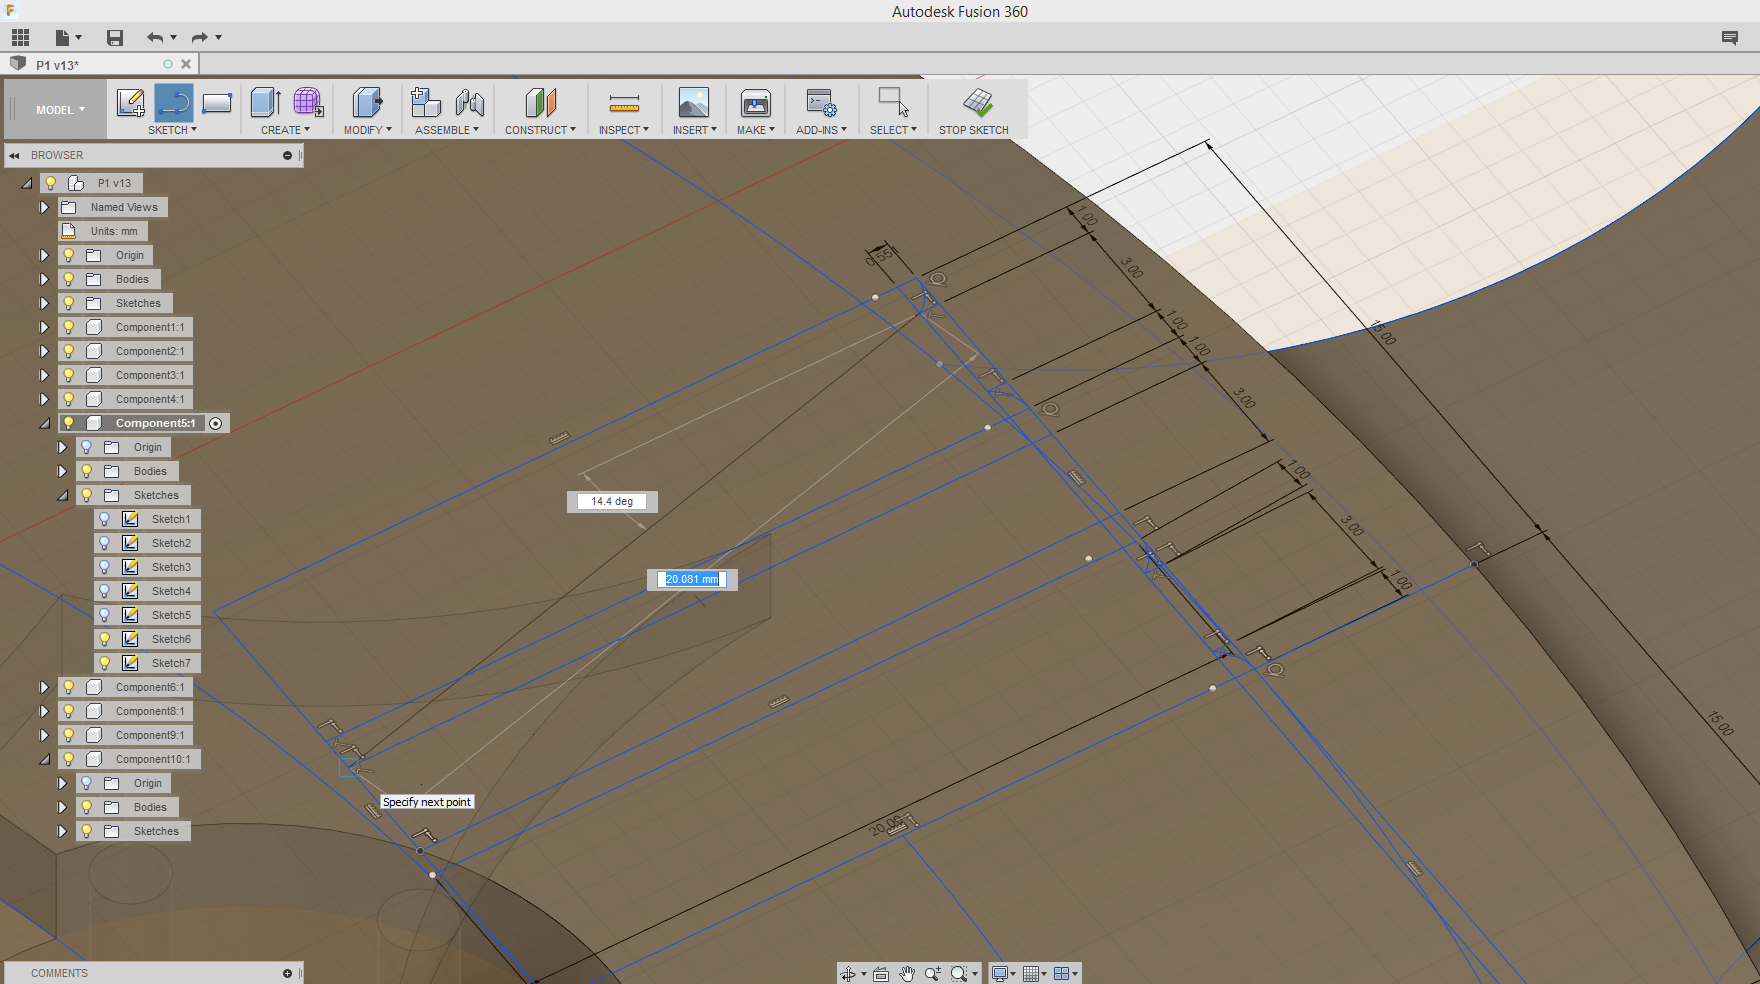This screenshot has width=1760, height=984.
Task: Collapse the BROWSER panel arrows
Action: [x=14, y=155]
